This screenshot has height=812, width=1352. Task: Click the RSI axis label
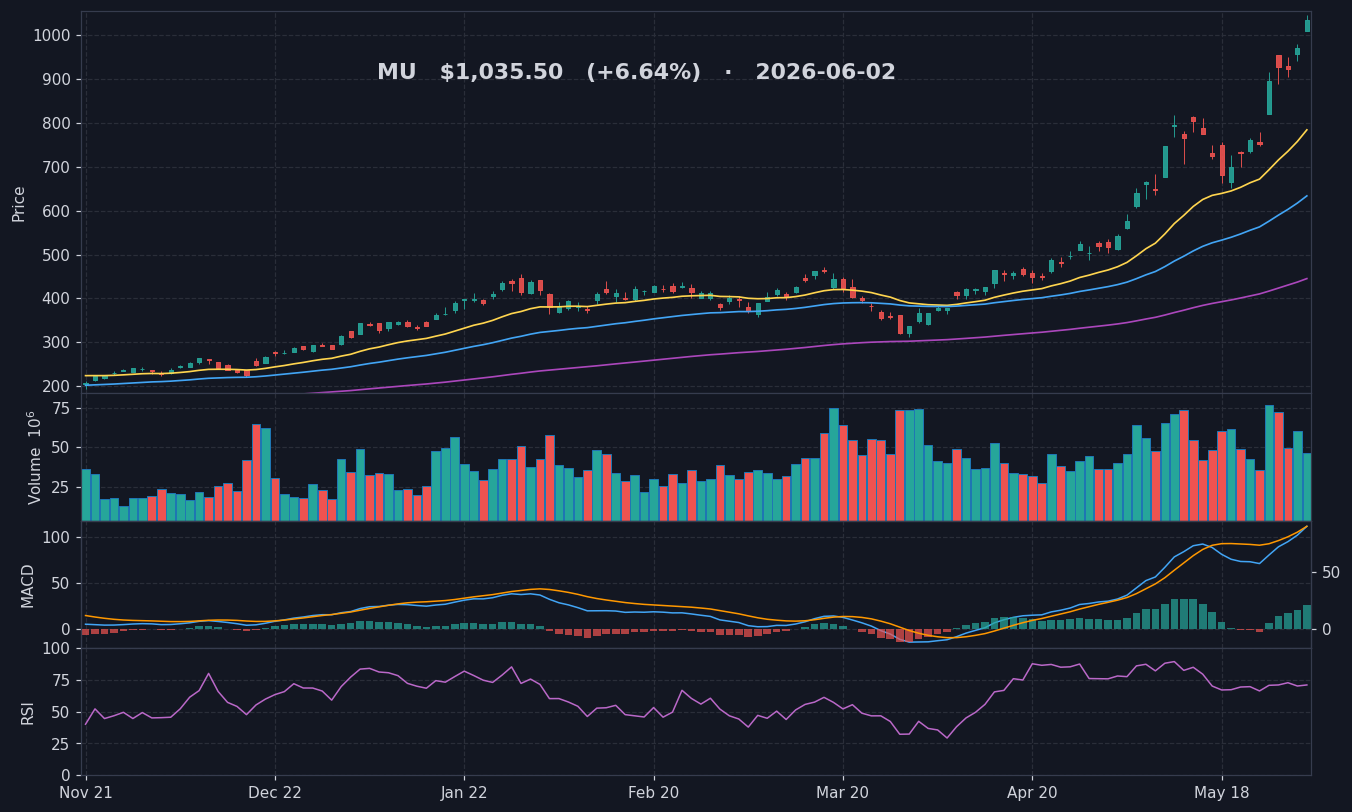tap(28, 712)
